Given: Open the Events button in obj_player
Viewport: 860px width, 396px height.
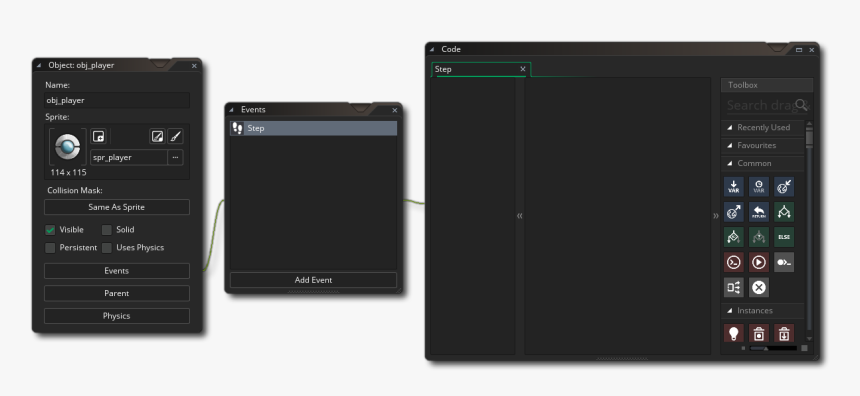Looking at the screenshot, I should [x=117, y=271].
